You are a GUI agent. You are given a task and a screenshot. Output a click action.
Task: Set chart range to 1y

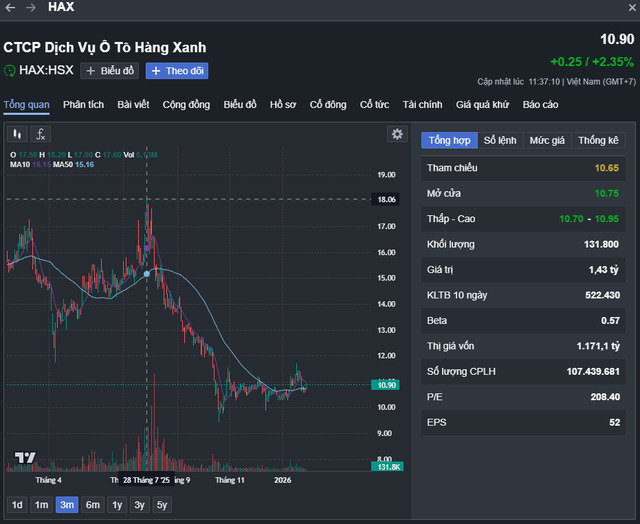118,505
